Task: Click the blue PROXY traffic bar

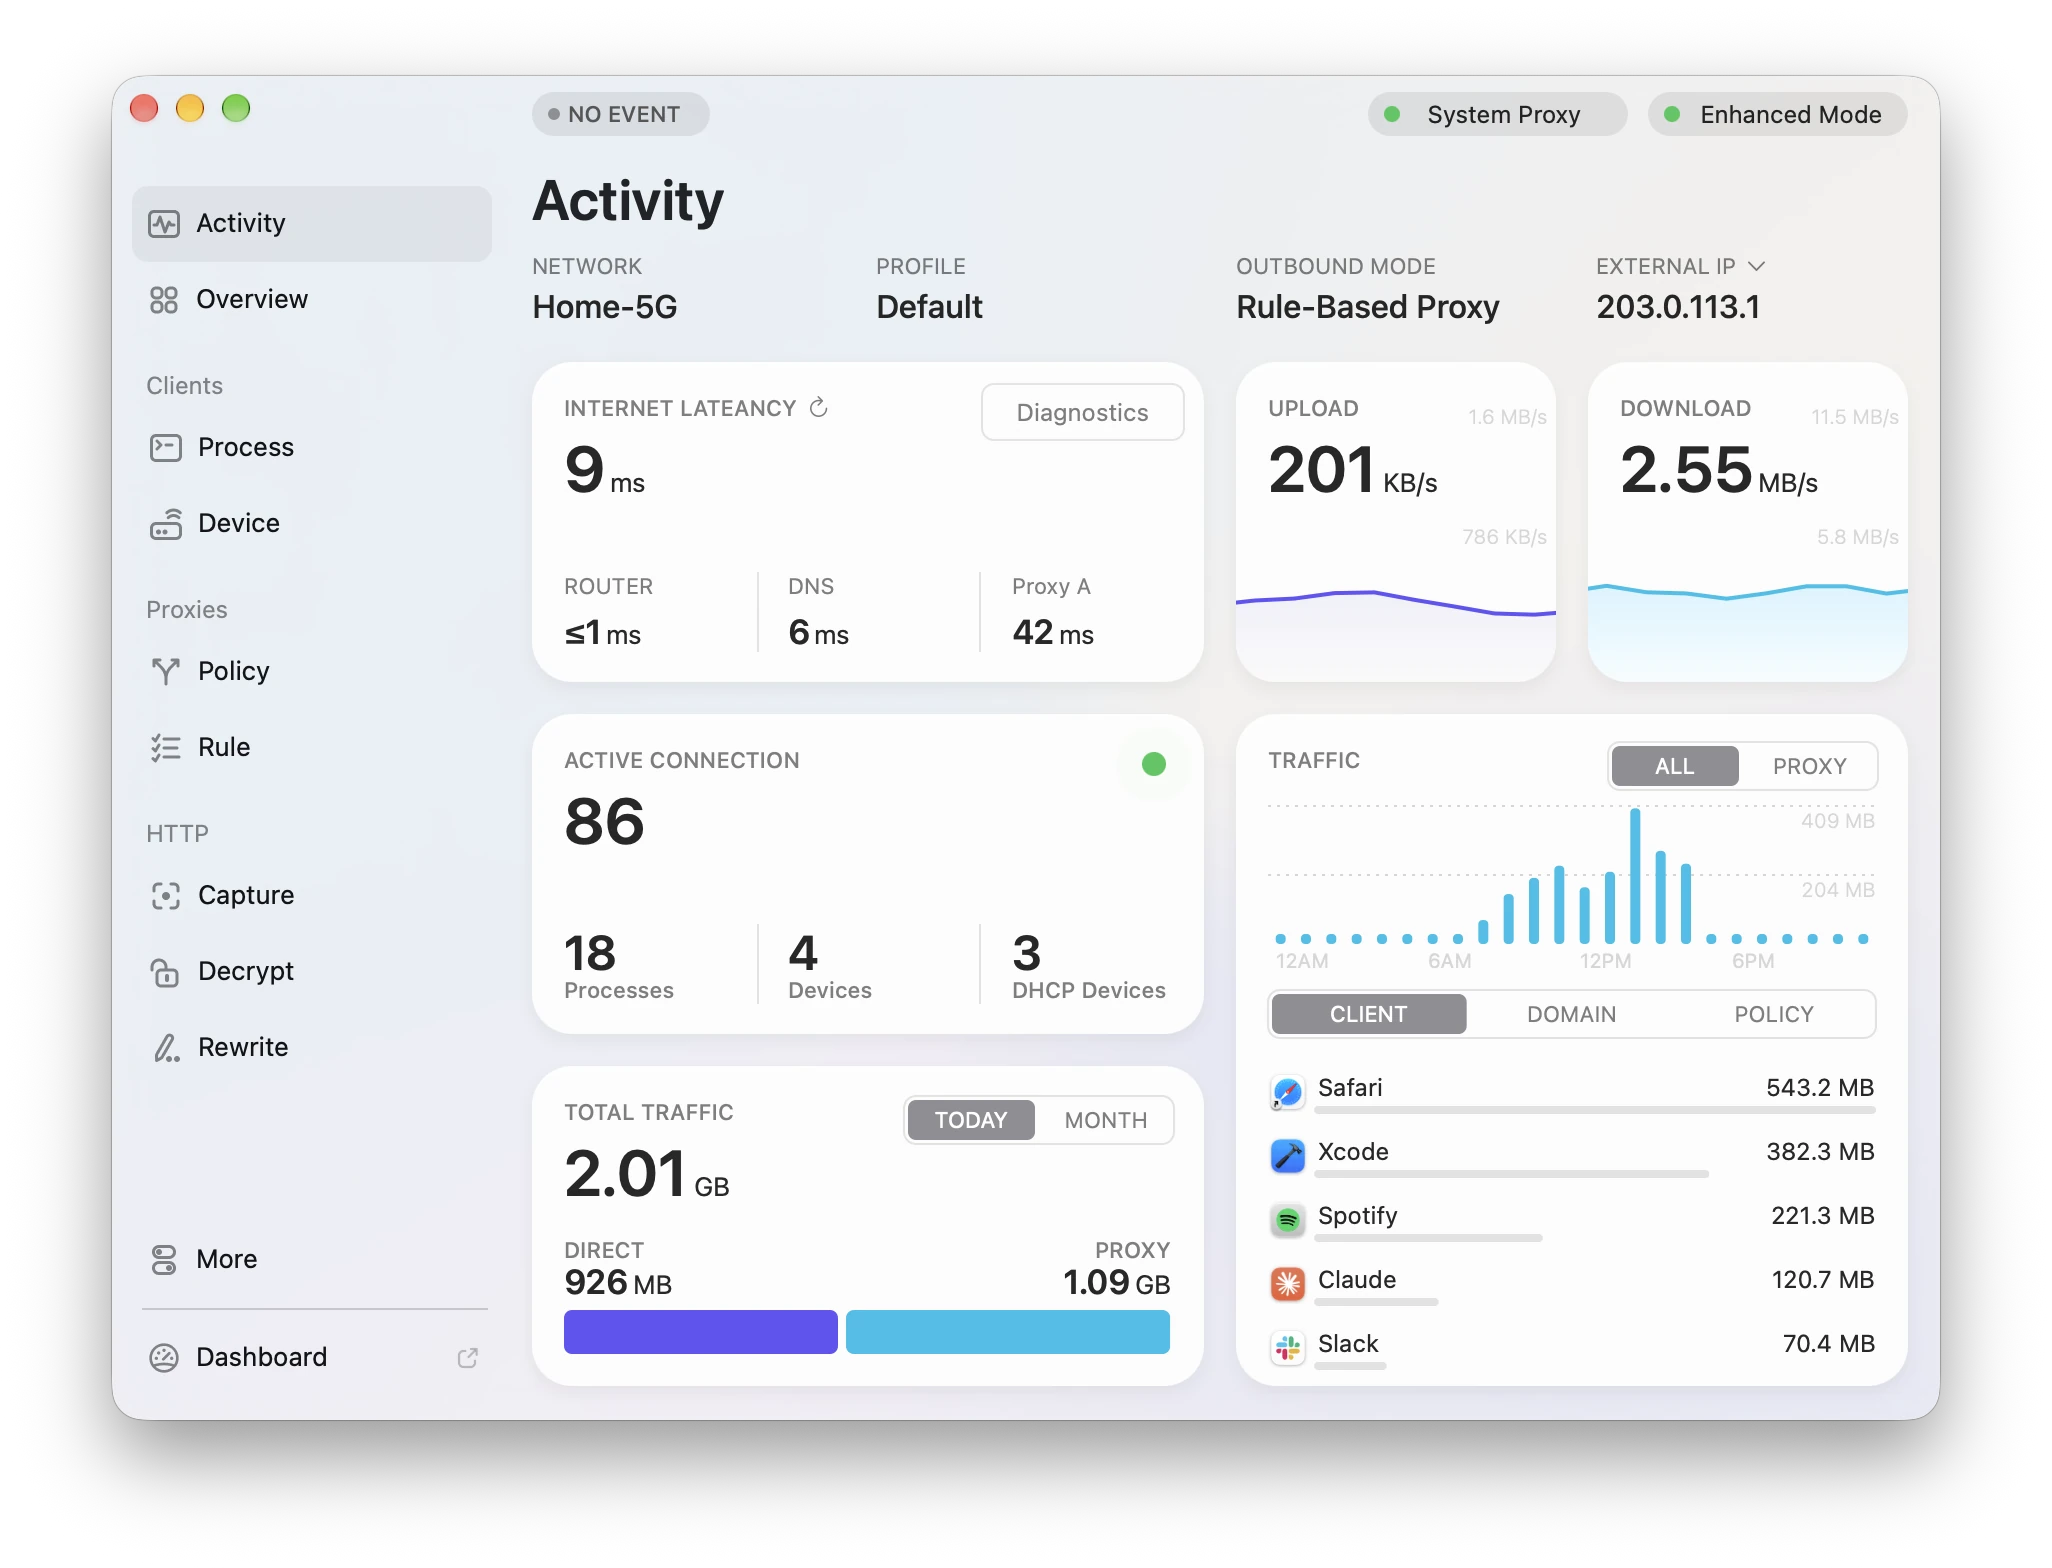Action: tap(1007, 1332)
